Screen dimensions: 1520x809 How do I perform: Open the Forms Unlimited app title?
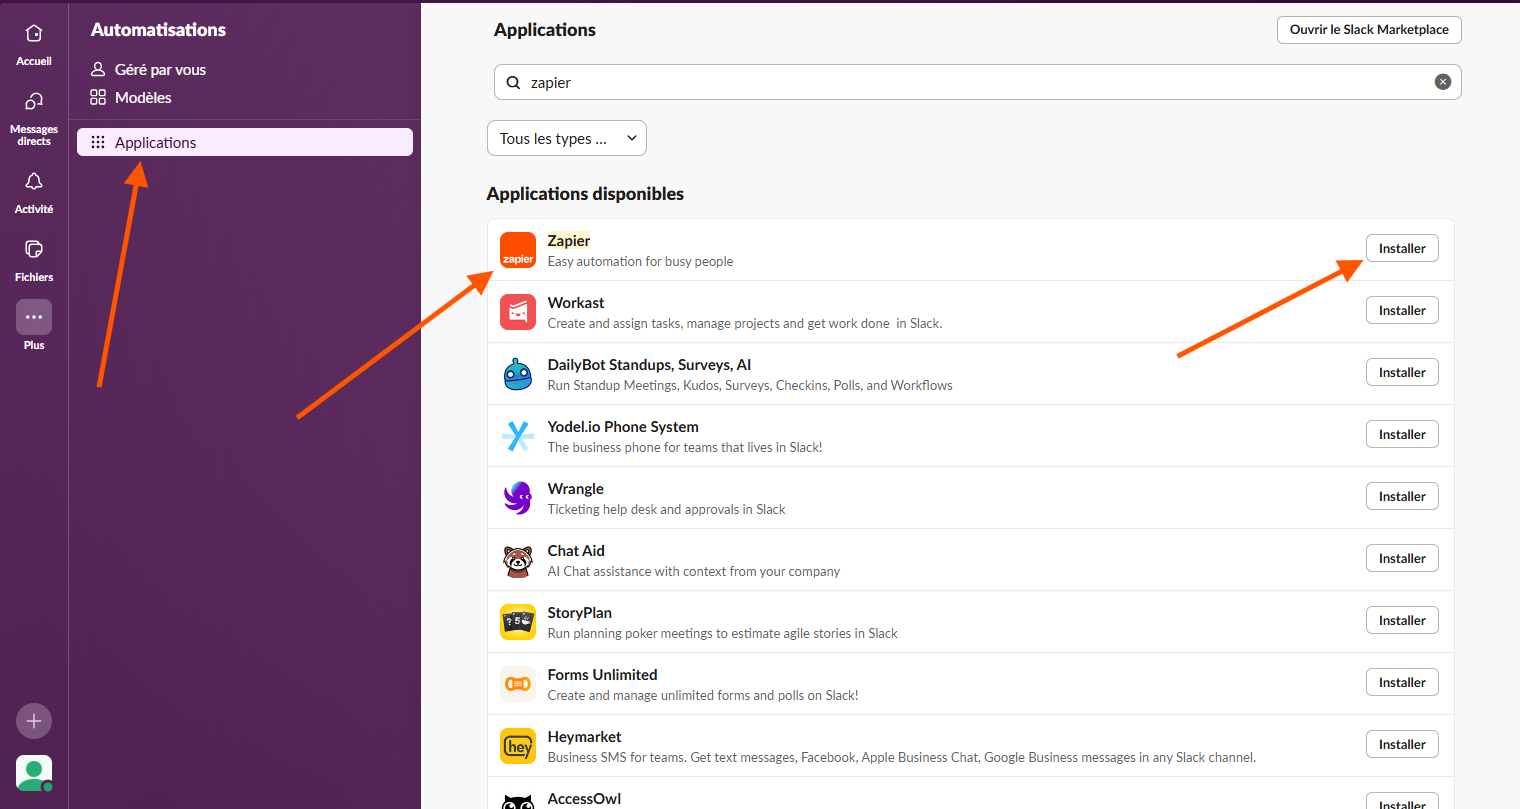(x=603, y=675)
